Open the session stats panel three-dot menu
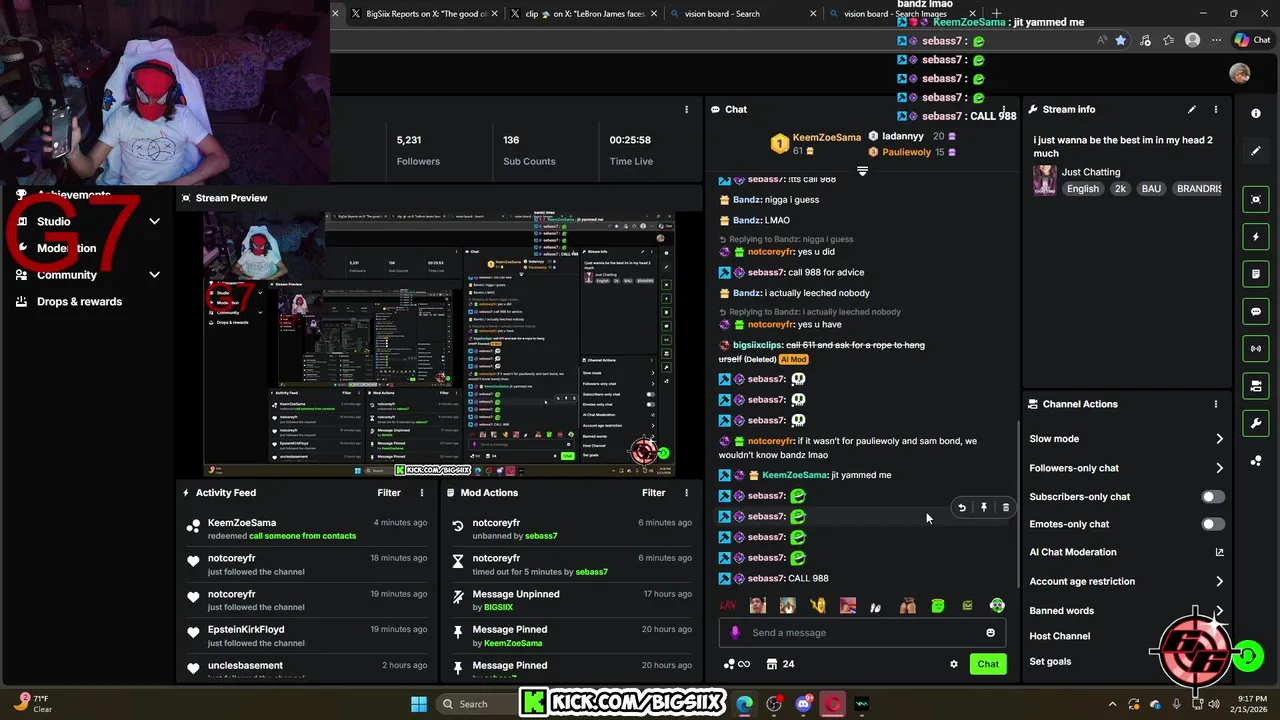This screenshot has width=1280, height=720. pyautogui.click(x=686, y=109)
